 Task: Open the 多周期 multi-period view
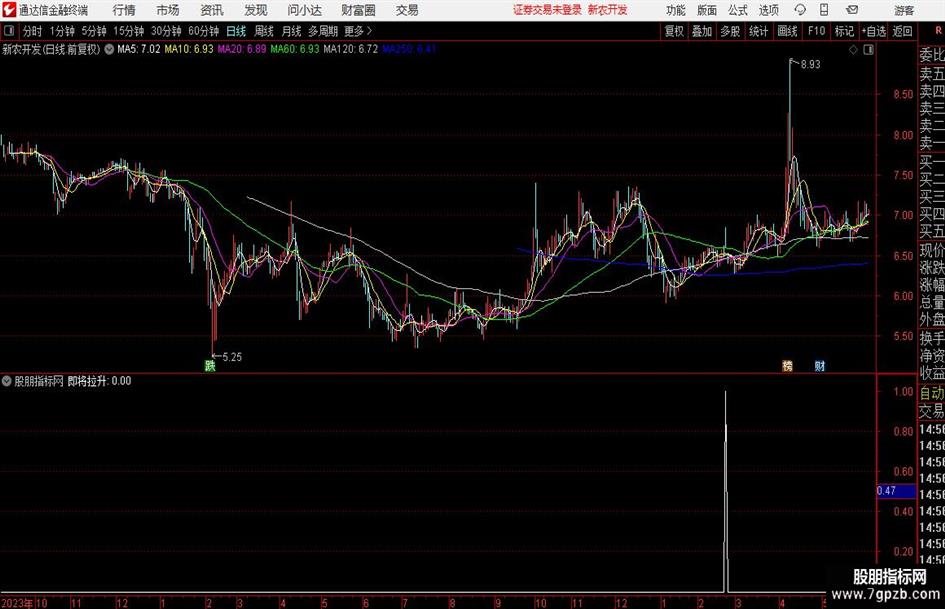coord(323,31)
